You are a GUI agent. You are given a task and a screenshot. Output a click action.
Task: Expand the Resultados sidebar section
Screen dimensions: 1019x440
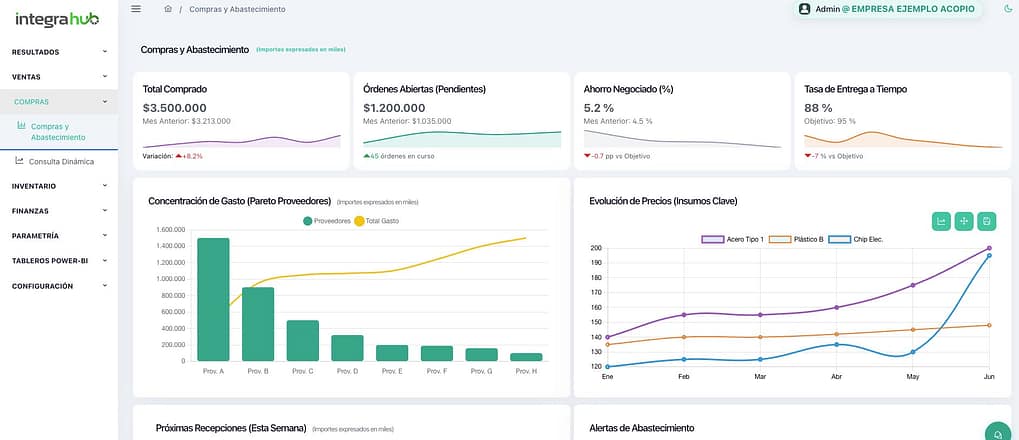point(59,52)
